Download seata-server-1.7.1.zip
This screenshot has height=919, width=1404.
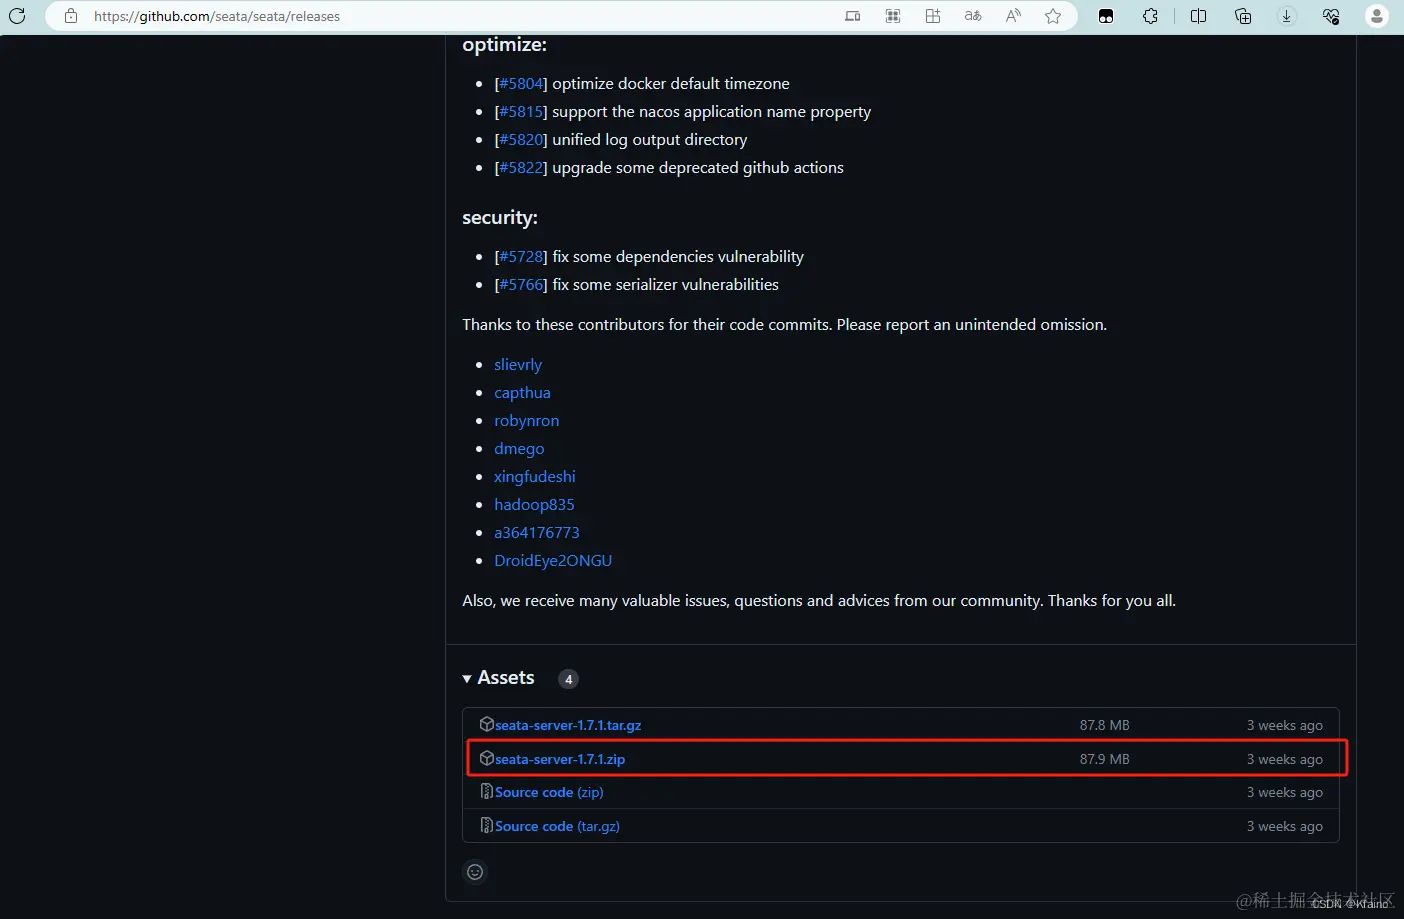click(560, 759)
